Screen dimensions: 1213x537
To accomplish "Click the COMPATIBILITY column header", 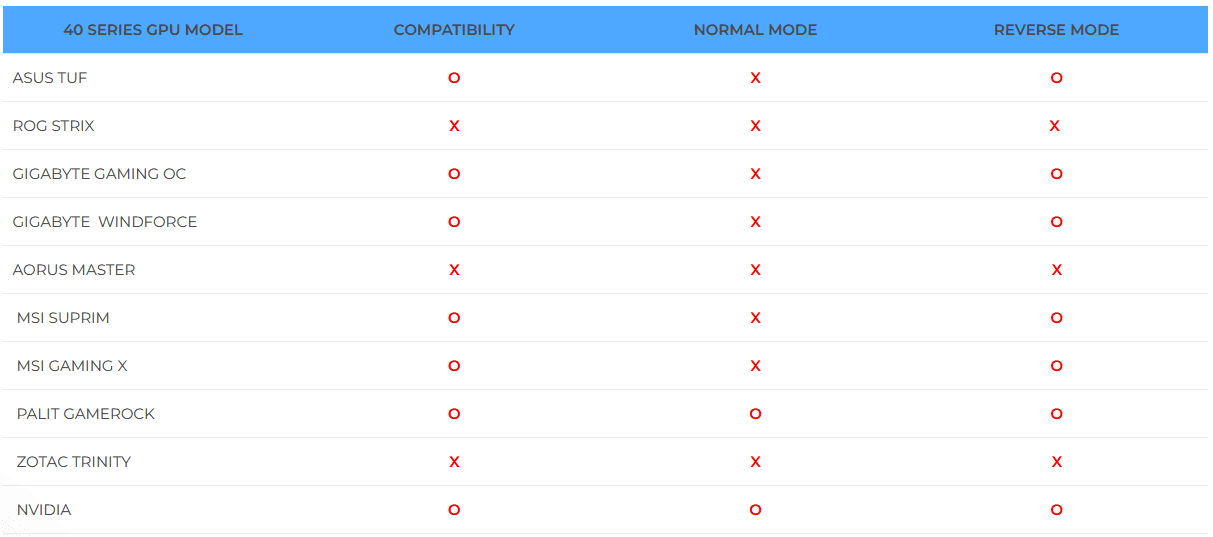I will 454,30.
